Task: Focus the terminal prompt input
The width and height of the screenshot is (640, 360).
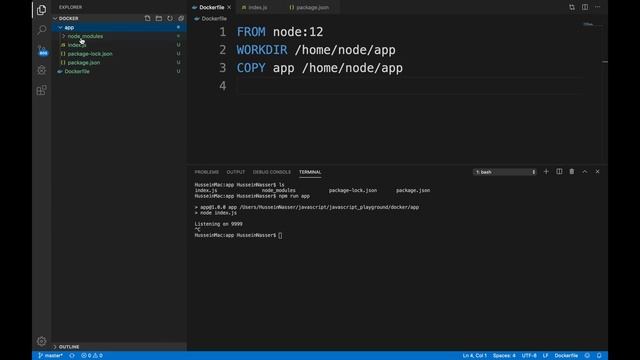Action: click(280, 236)
